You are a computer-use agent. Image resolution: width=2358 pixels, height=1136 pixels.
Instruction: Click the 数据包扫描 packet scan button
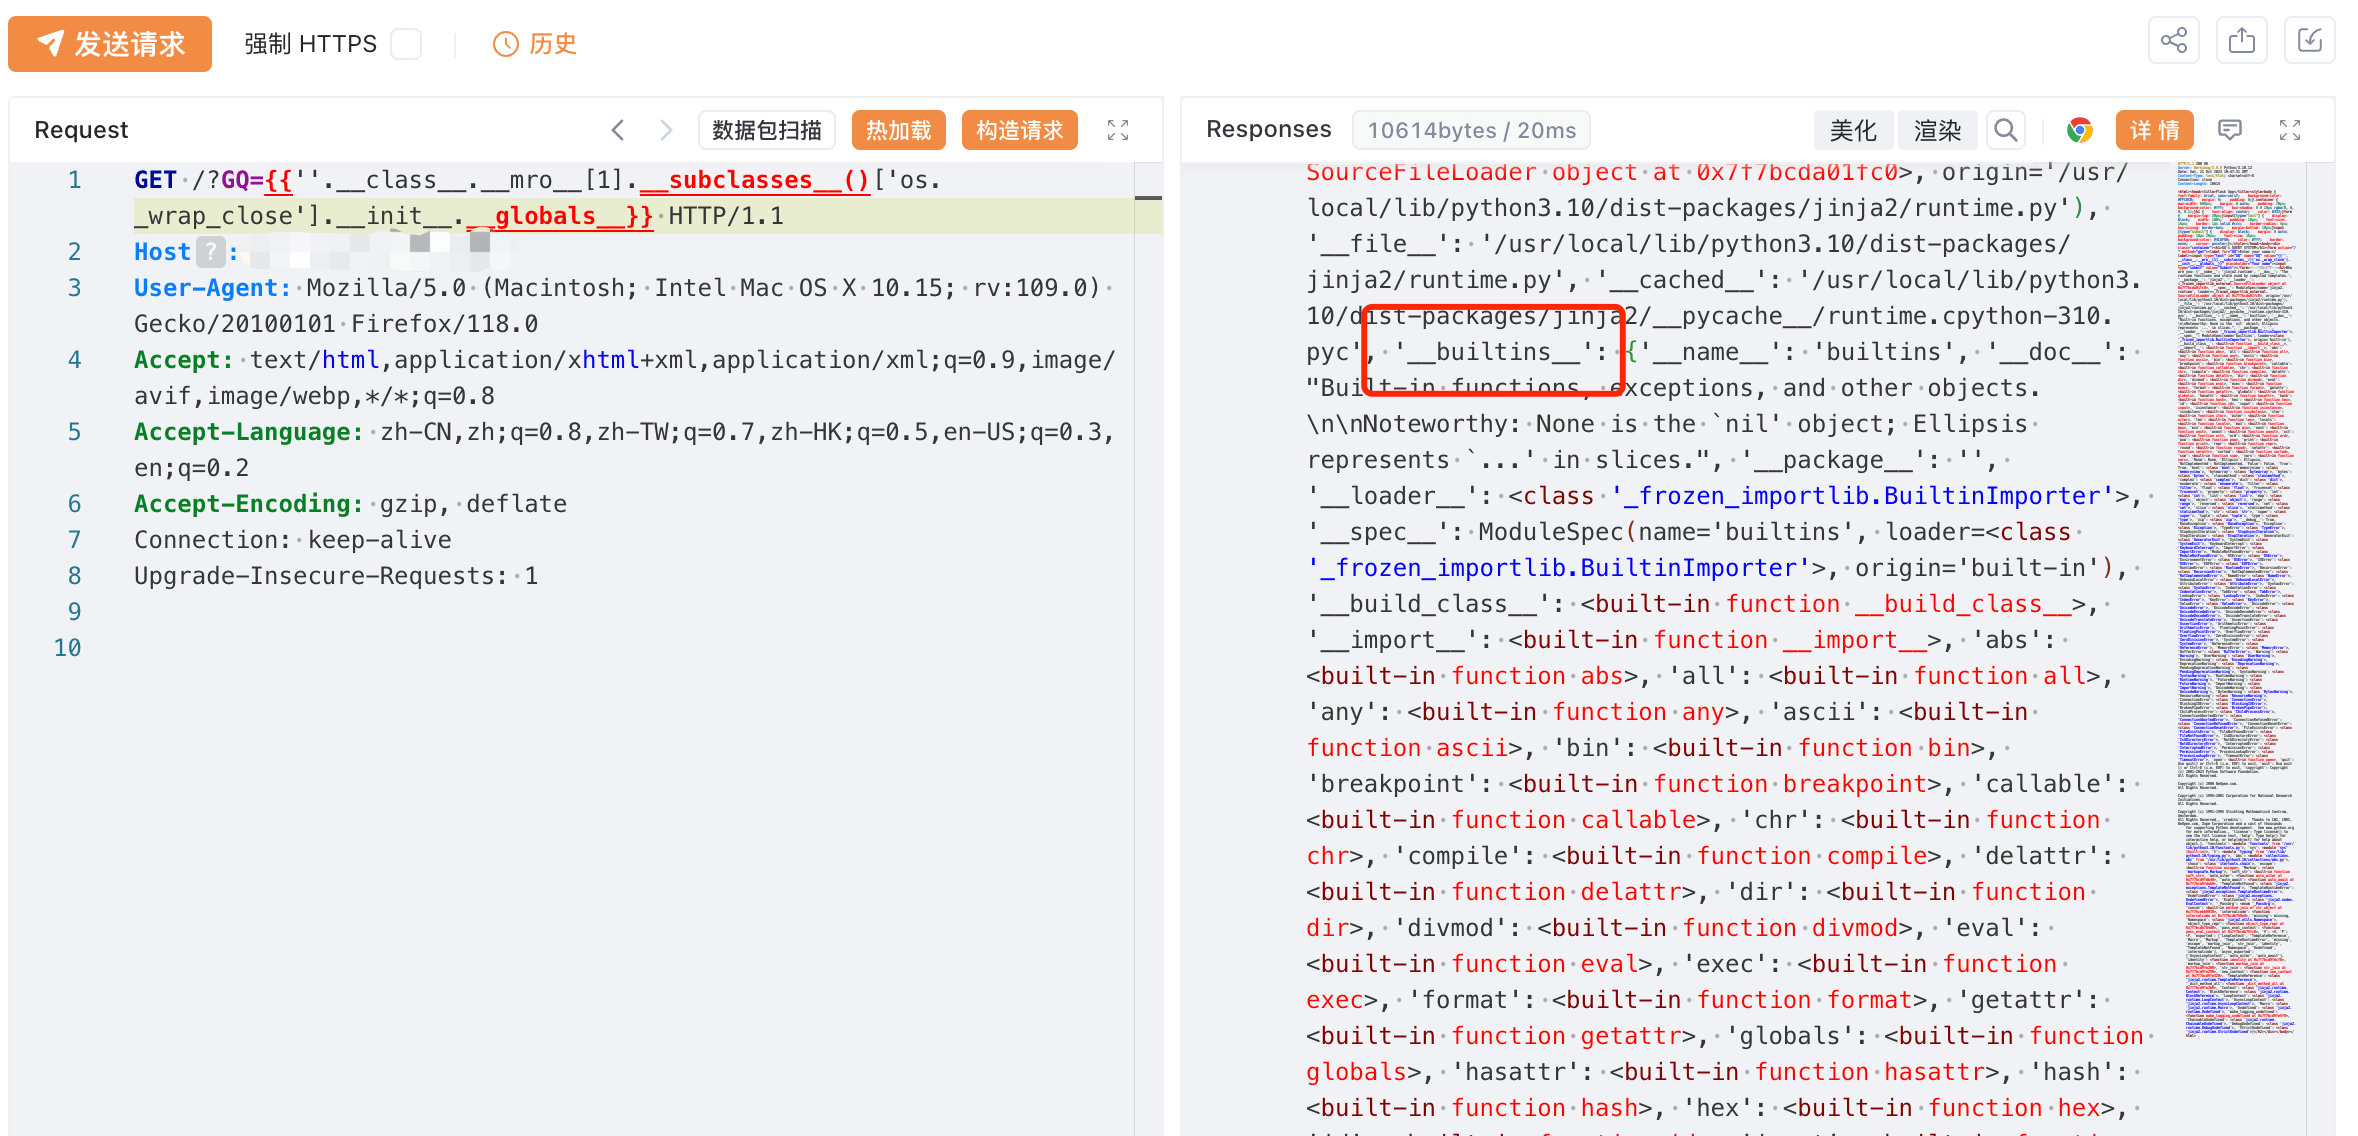click(767, 130)
